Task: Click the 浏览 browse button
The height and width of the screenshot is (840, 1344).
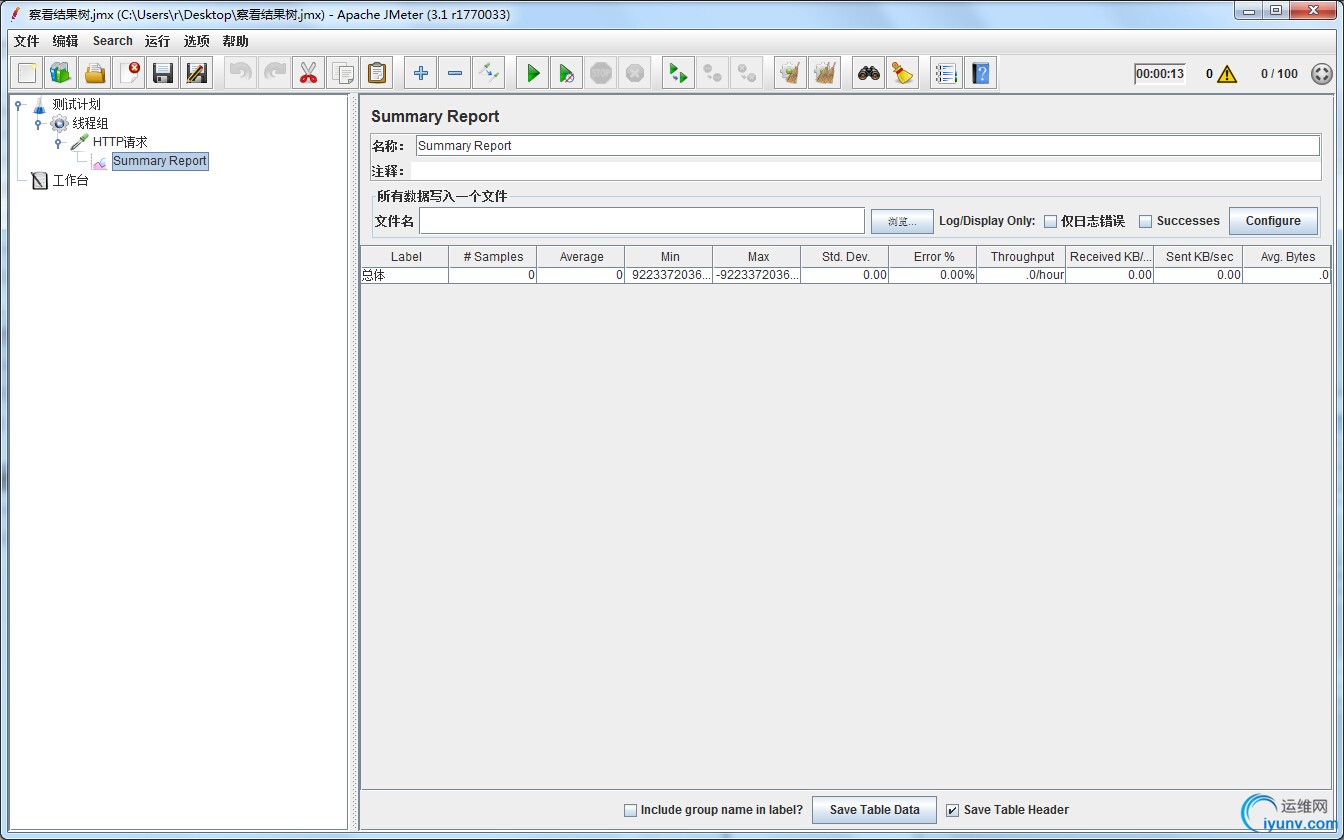Action: click(x=902, y=221)
